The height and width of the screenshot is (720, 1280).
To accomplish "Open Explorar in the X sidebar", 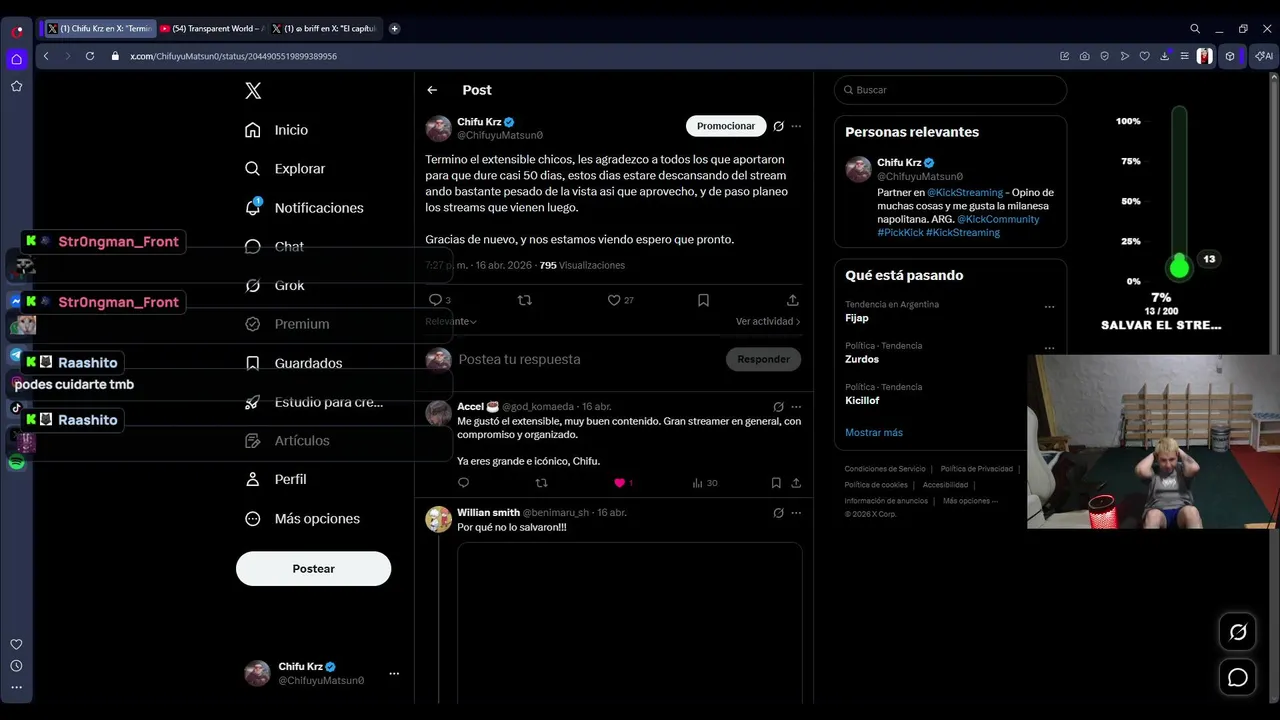I will [x=285, y=169].
